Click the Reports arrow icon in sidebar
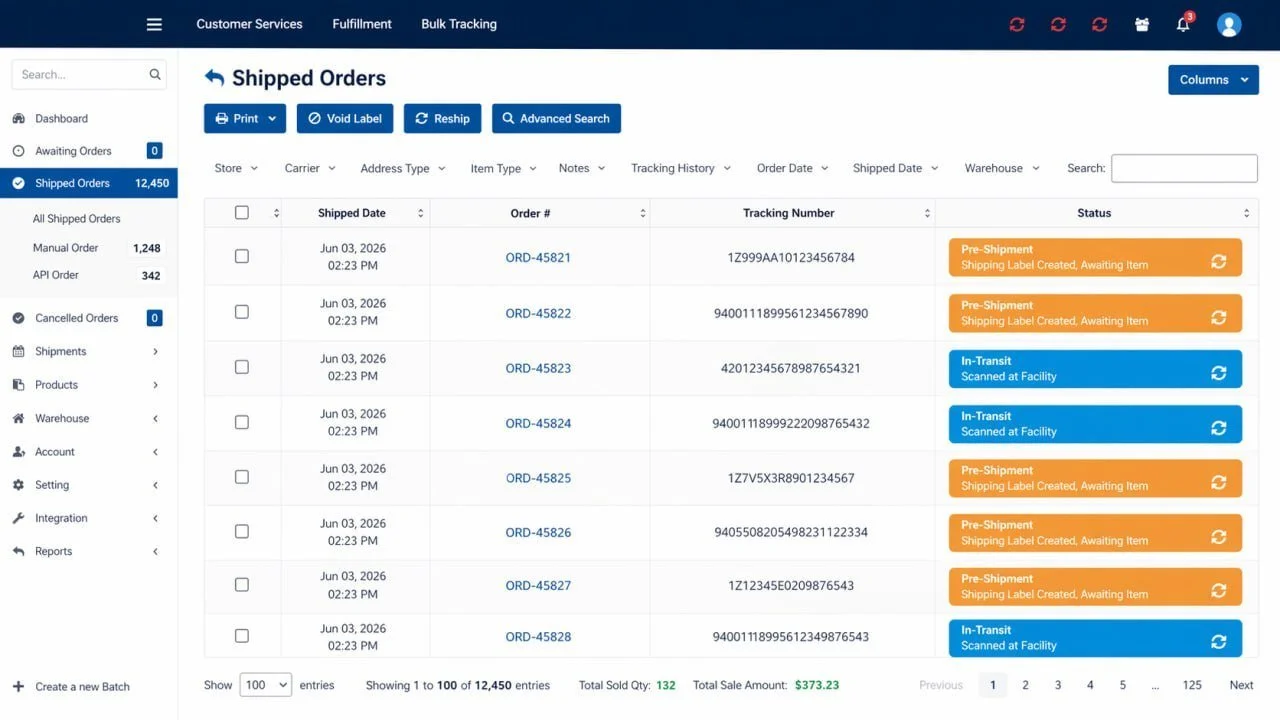This screenshot has width=1280, height=720. 18,551
